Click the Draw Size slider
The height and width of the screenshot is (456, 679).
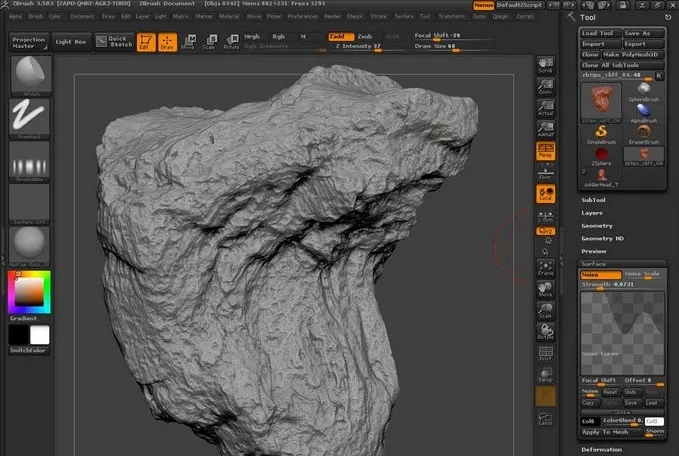[x=440, y=46]
